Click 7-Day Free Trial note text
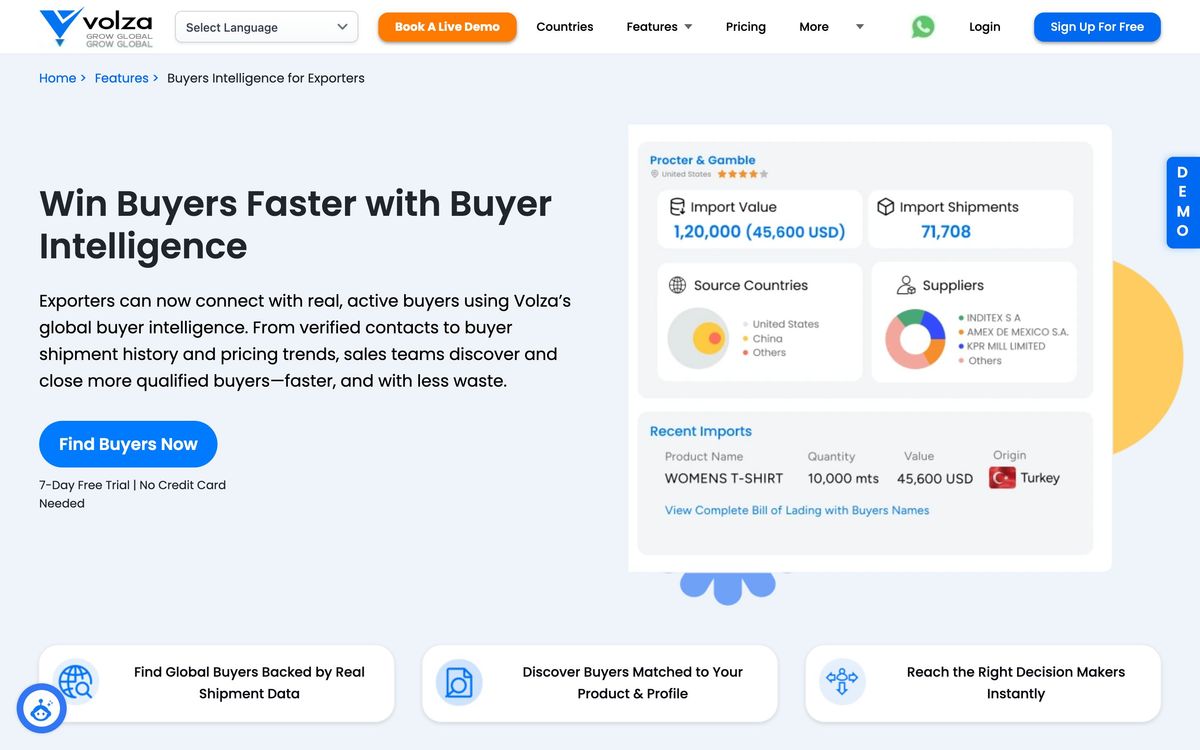This screenshot has height=750, width=1200. (x=132, y=494)
